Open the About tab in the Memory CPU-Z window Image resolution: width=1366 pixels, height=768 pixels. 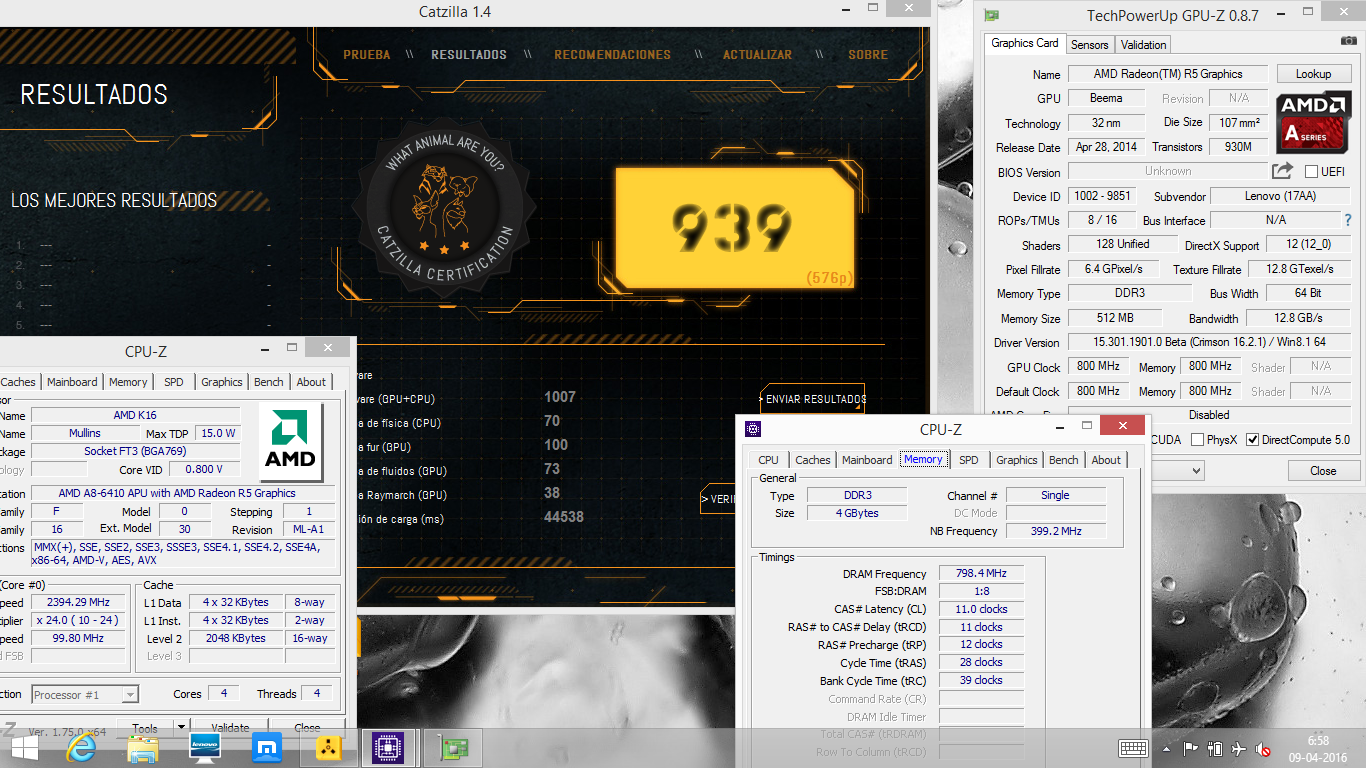click(1106, 460)
